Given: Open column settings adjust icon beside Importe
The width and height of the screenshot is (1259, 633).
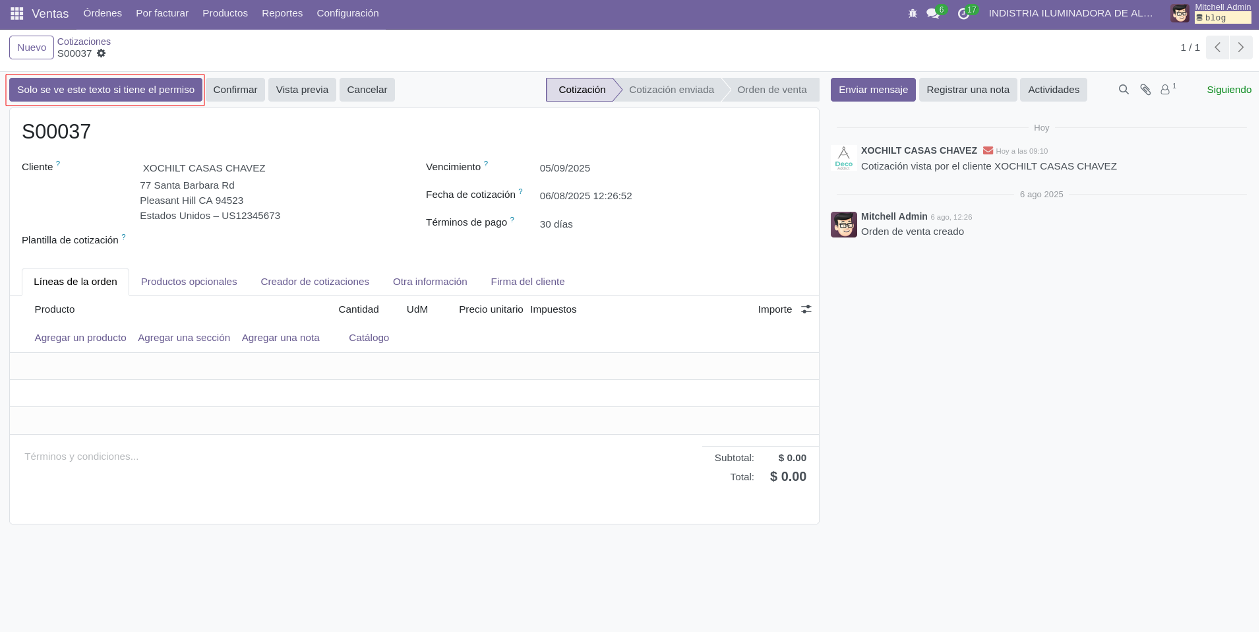Looking at the screenshot, I should [806, 310].
